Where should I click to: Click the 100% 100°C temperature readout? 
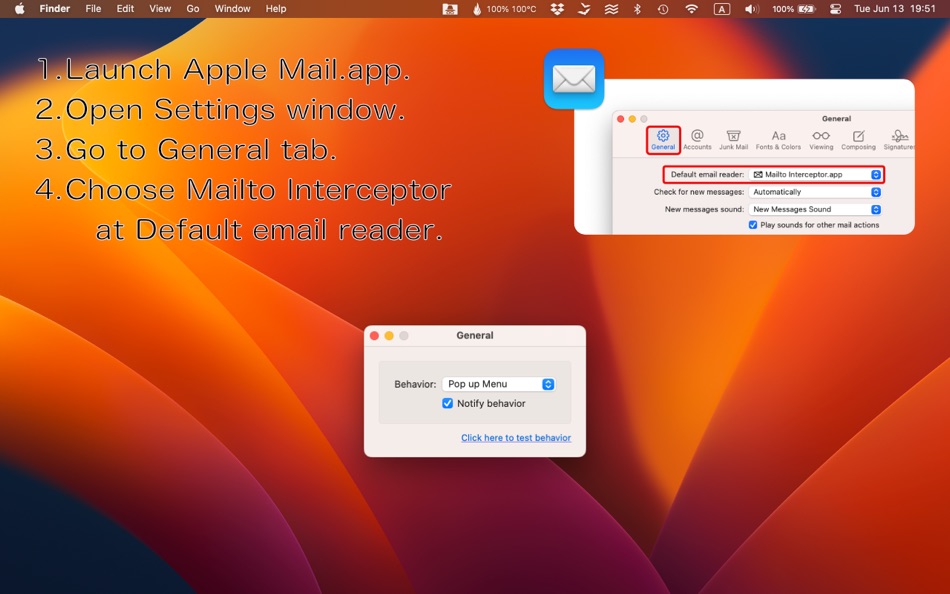pos(511,8)
